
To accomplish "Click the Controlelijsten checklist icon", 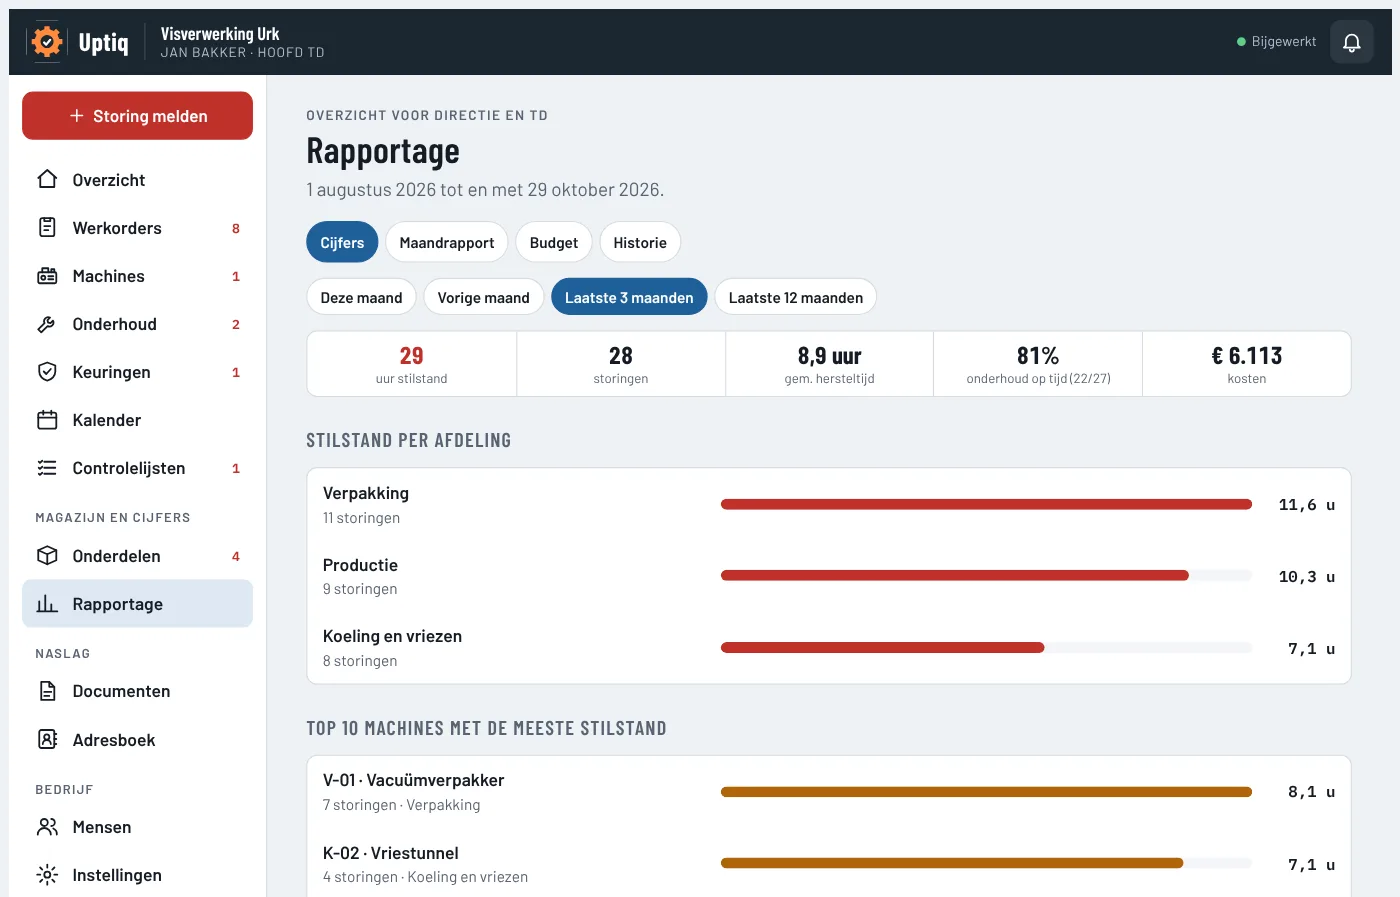I will 47,468.
